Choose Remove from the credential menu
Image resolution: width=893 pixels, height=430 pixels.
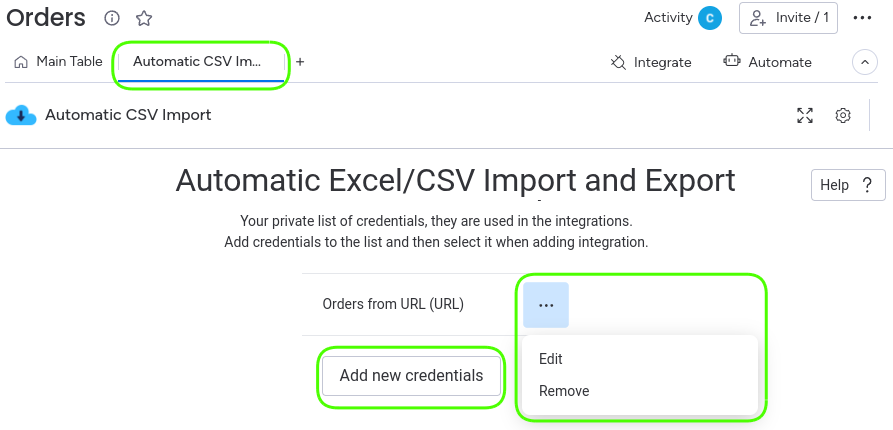point(564,391)
